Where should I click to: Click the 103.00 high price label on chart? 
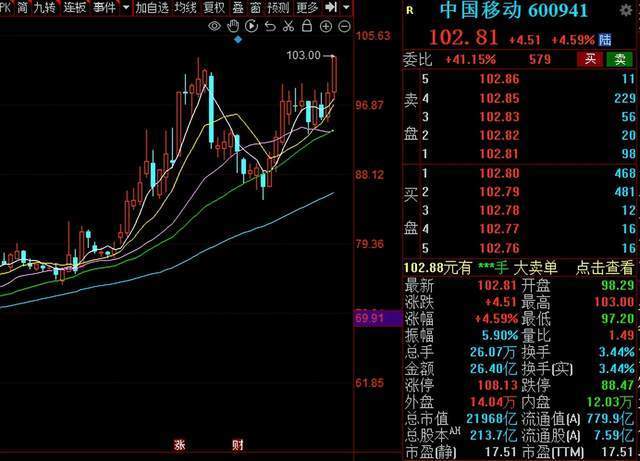(x=303, y=55)
